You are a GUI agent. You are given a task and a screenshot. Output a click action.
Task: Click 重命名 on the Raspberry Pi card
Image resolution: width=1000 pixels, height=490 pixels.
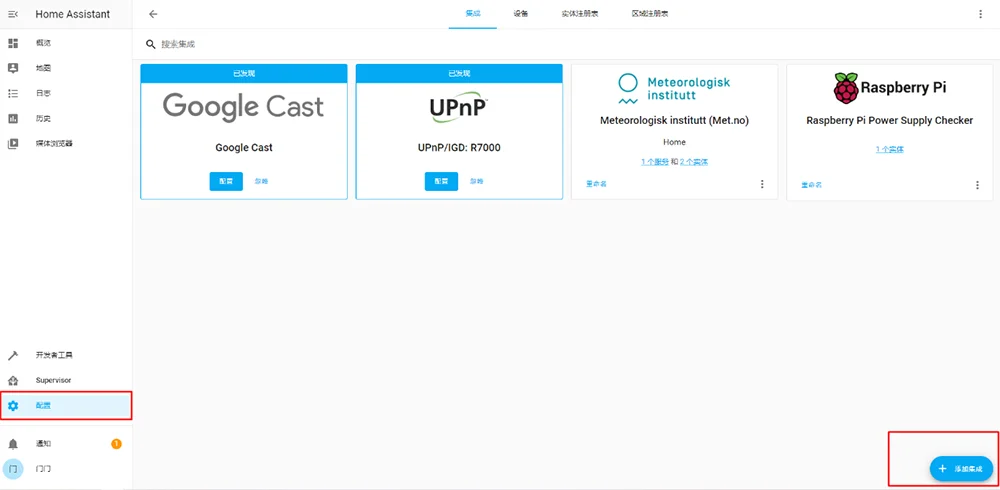click(x=812, y=185)
